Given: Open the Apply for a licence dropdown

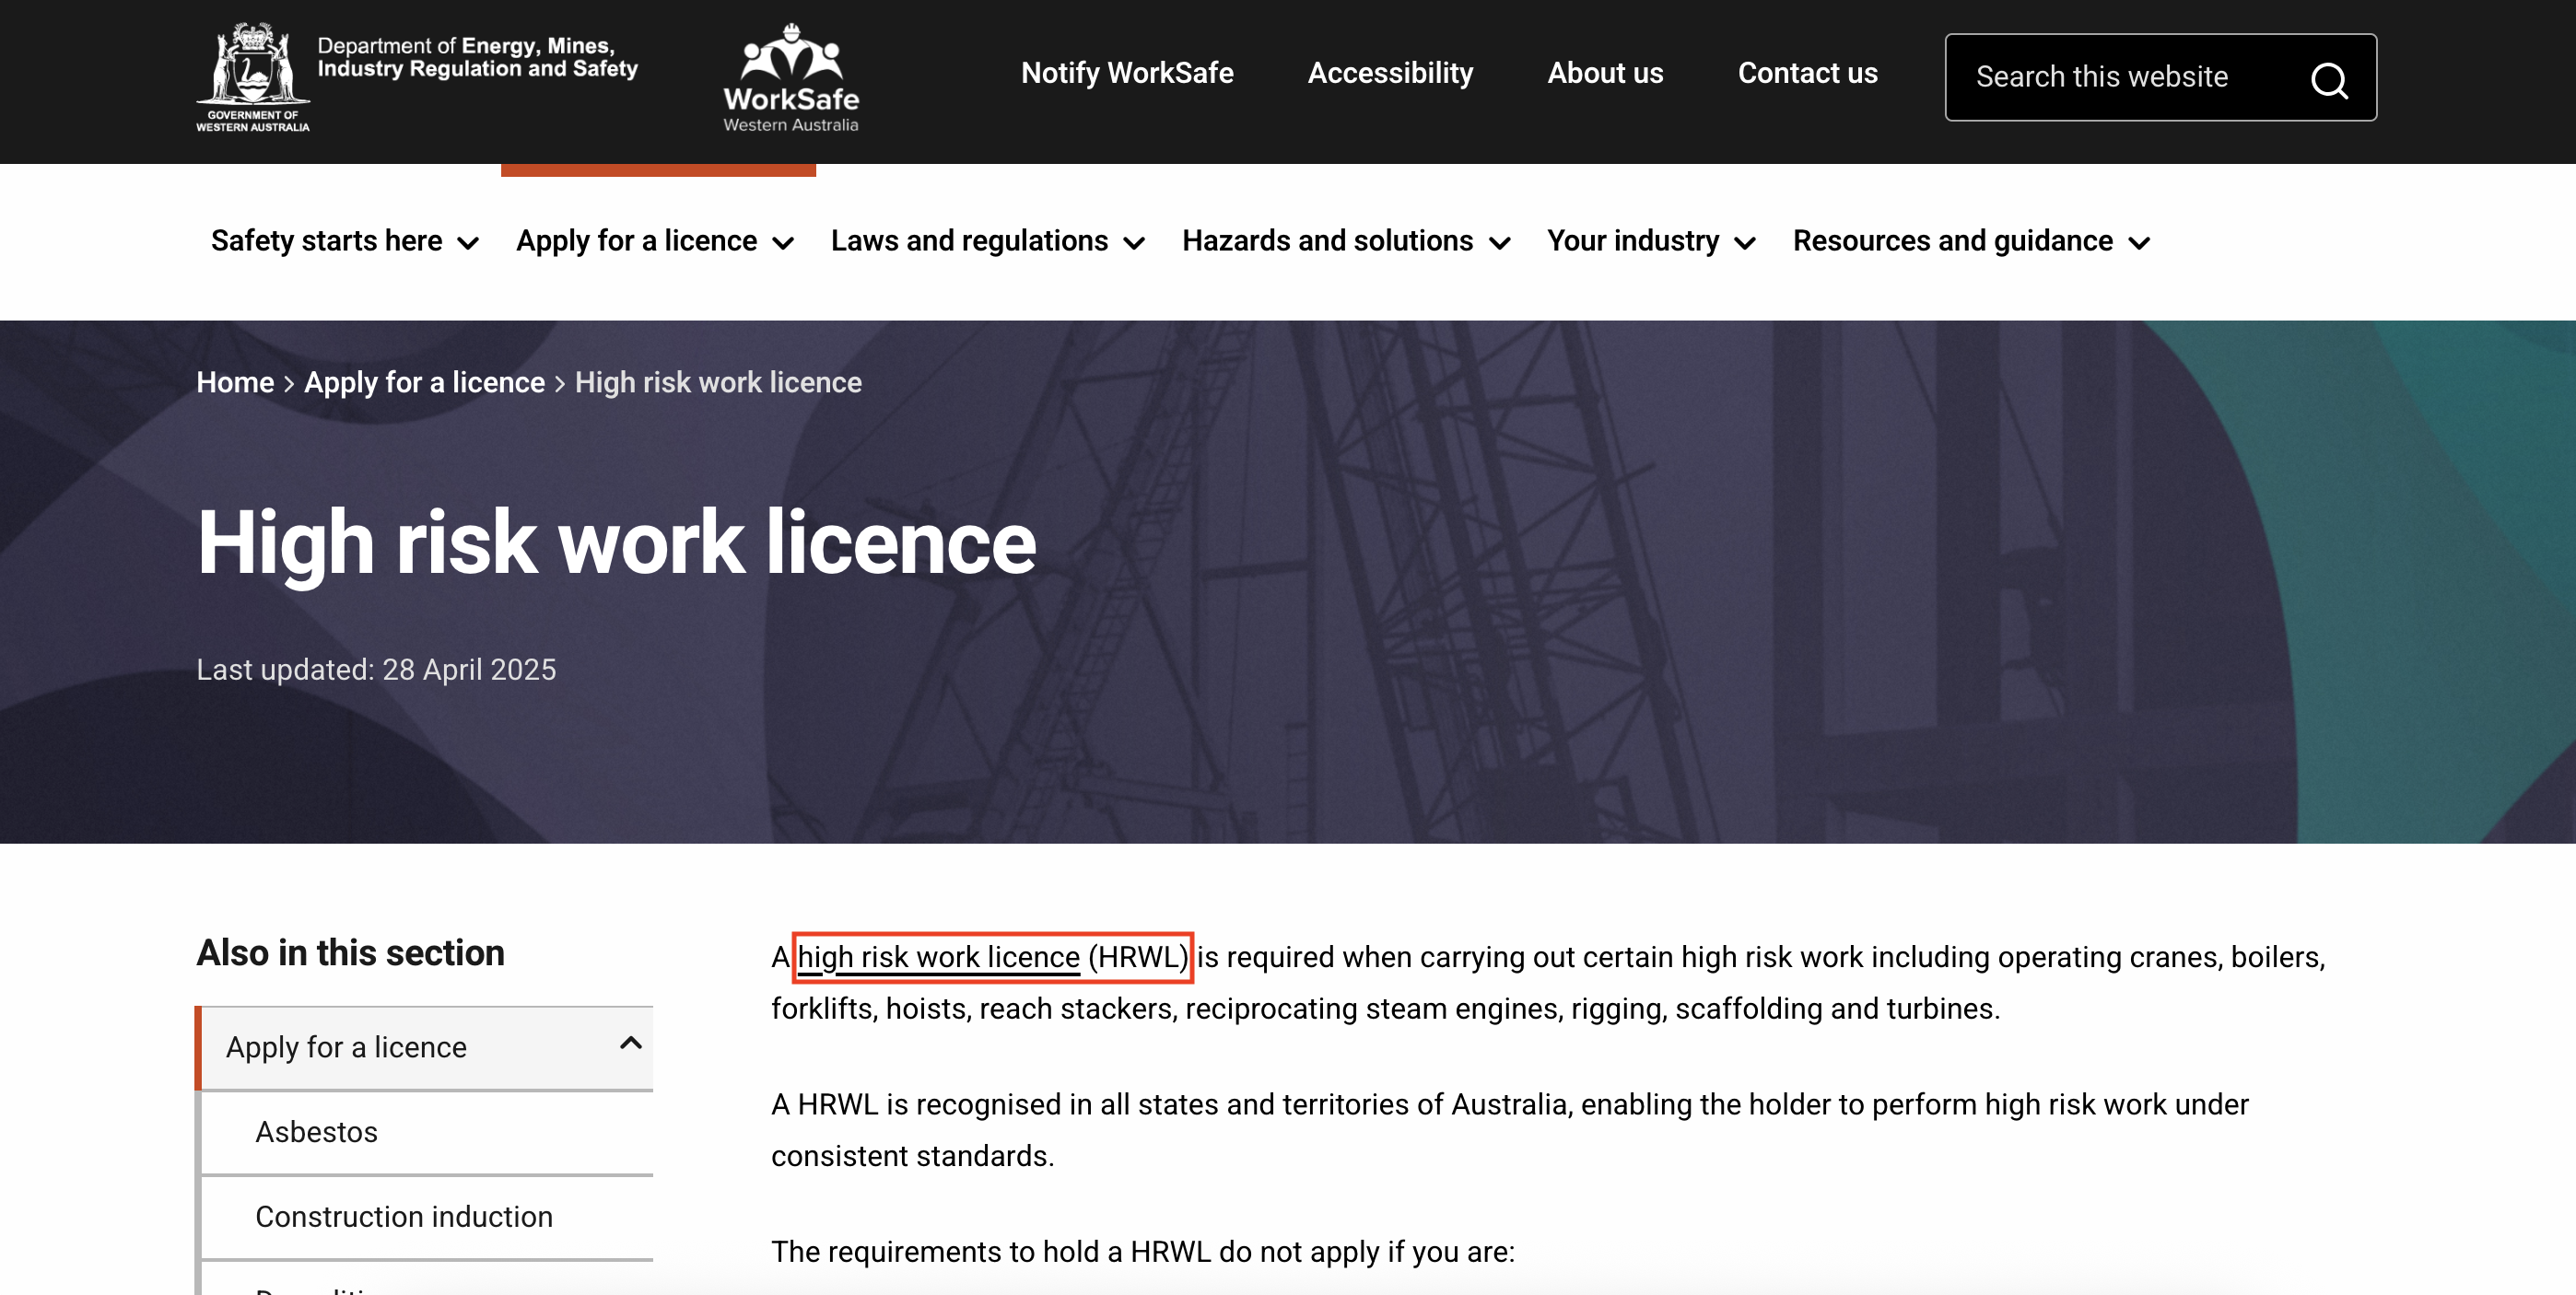Looking at the screenshot, I should point(654,241).
